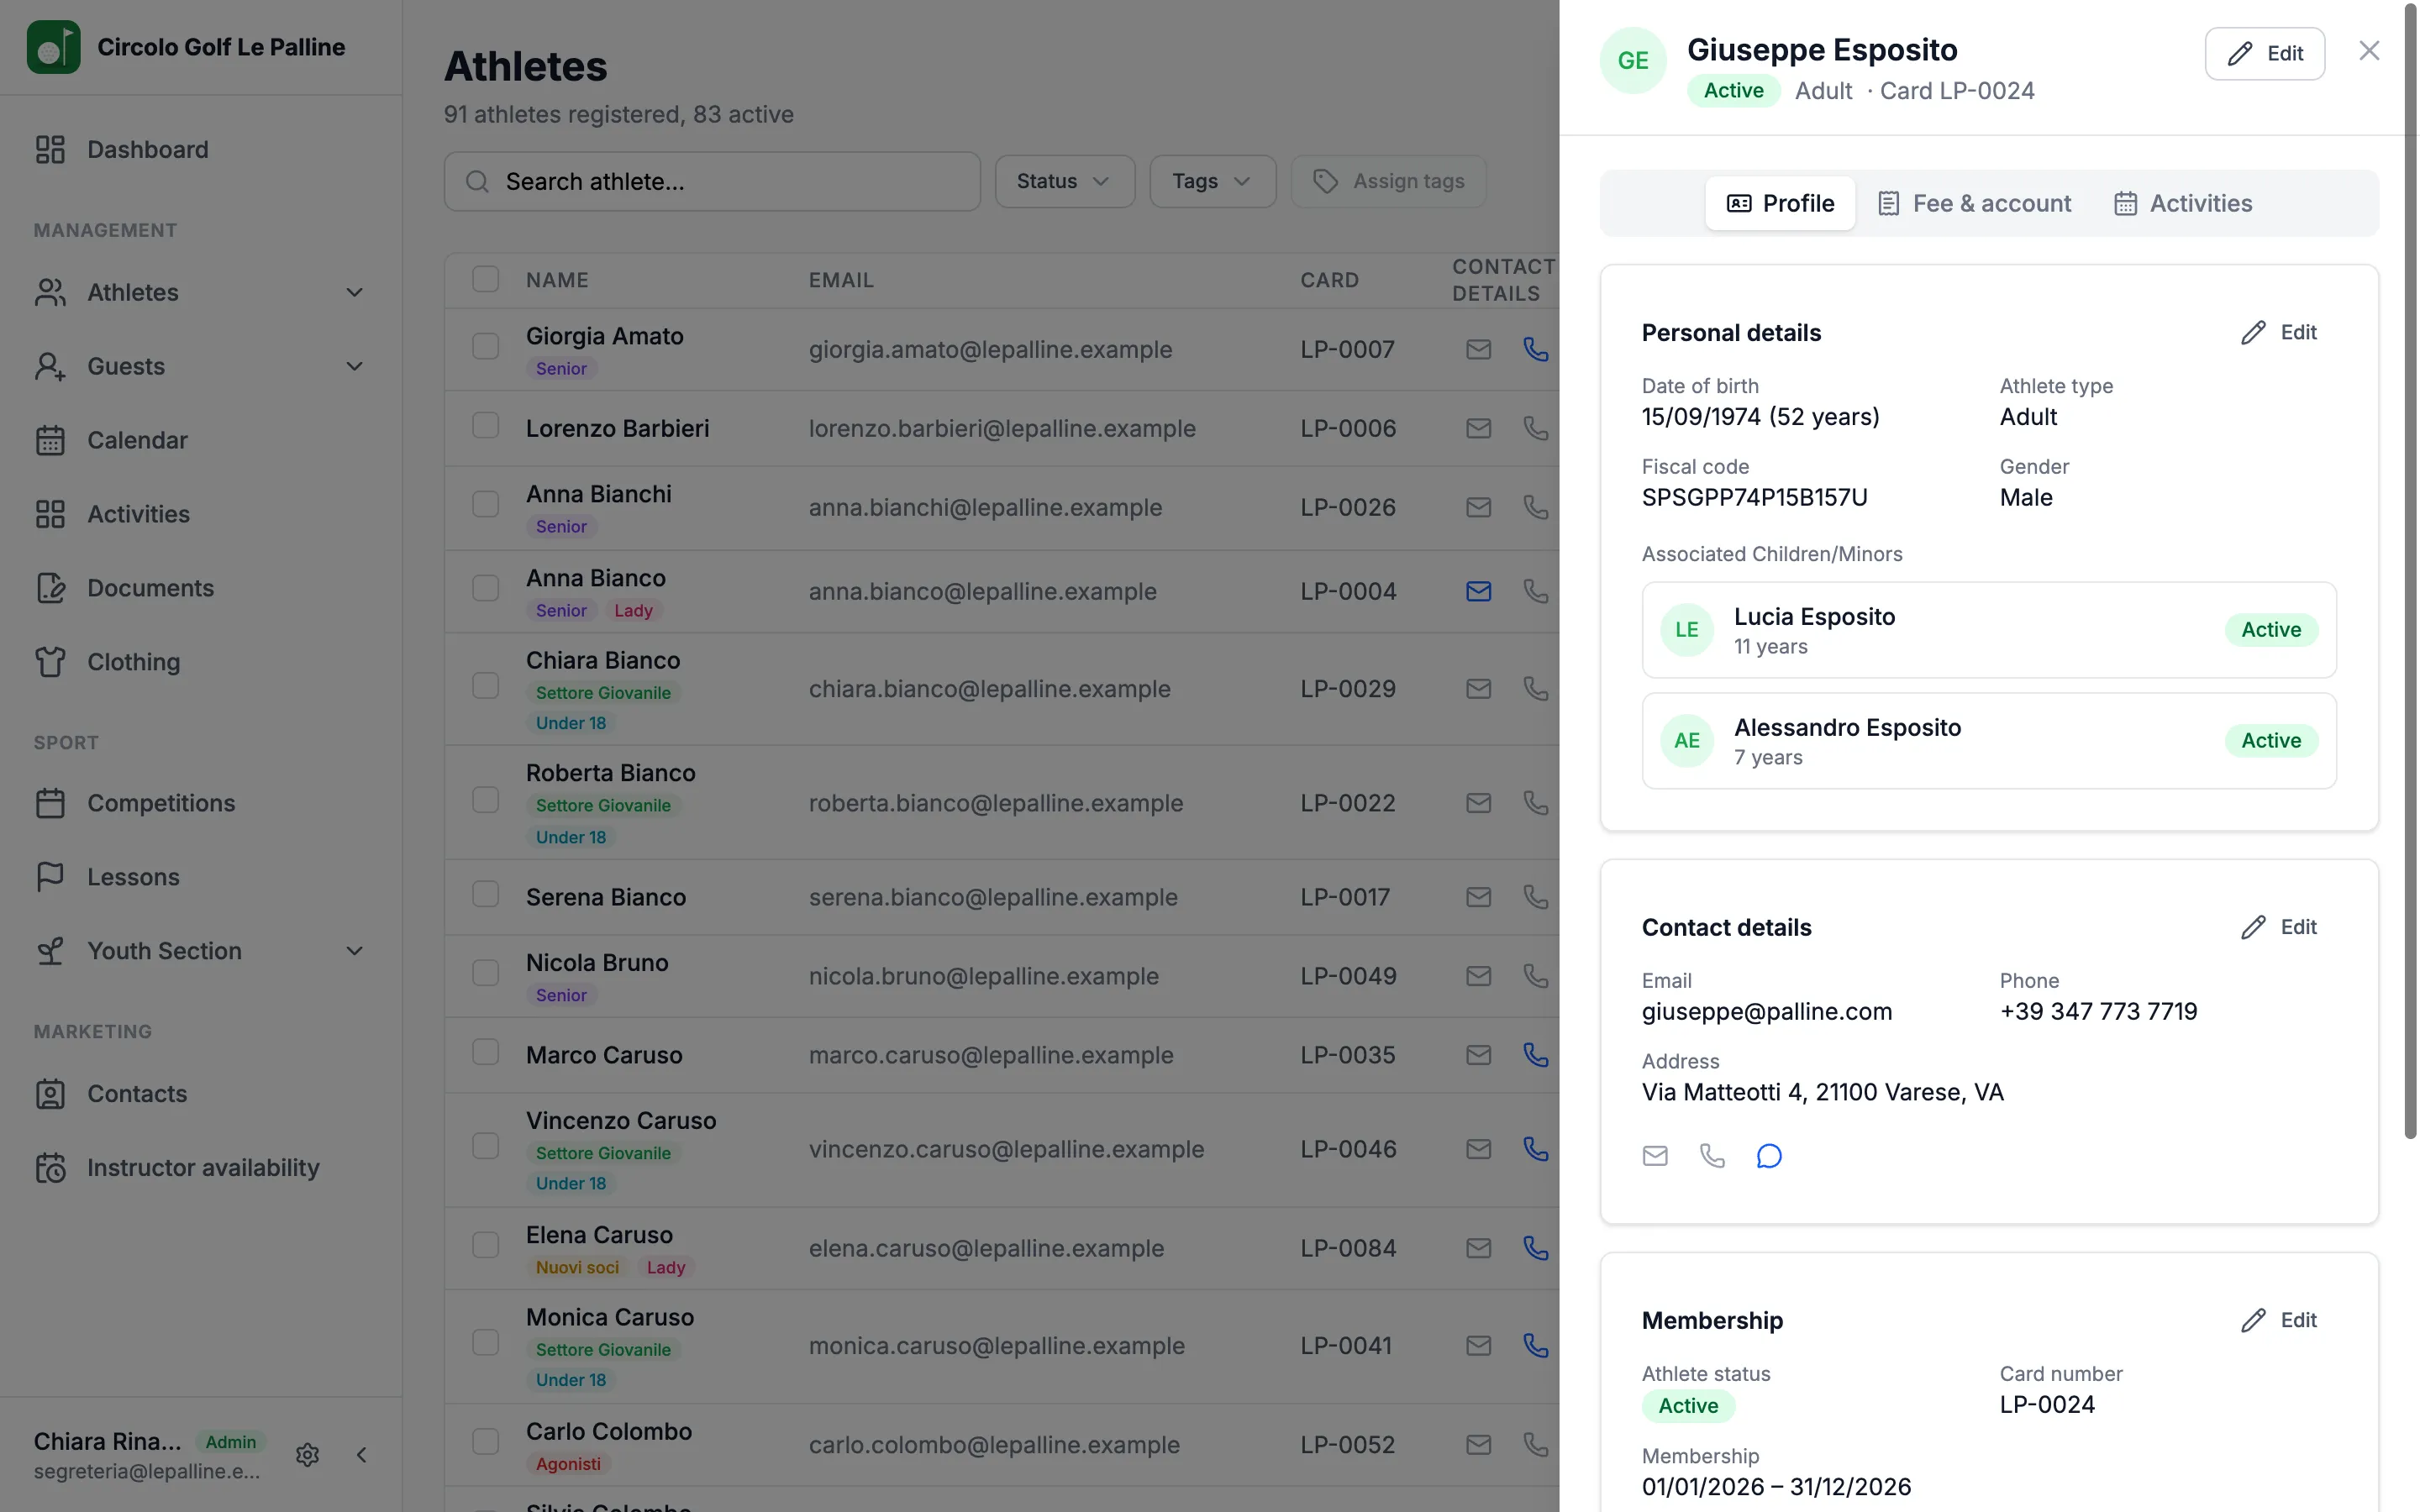Click the Search athlete input field

(x=712, y=181)
